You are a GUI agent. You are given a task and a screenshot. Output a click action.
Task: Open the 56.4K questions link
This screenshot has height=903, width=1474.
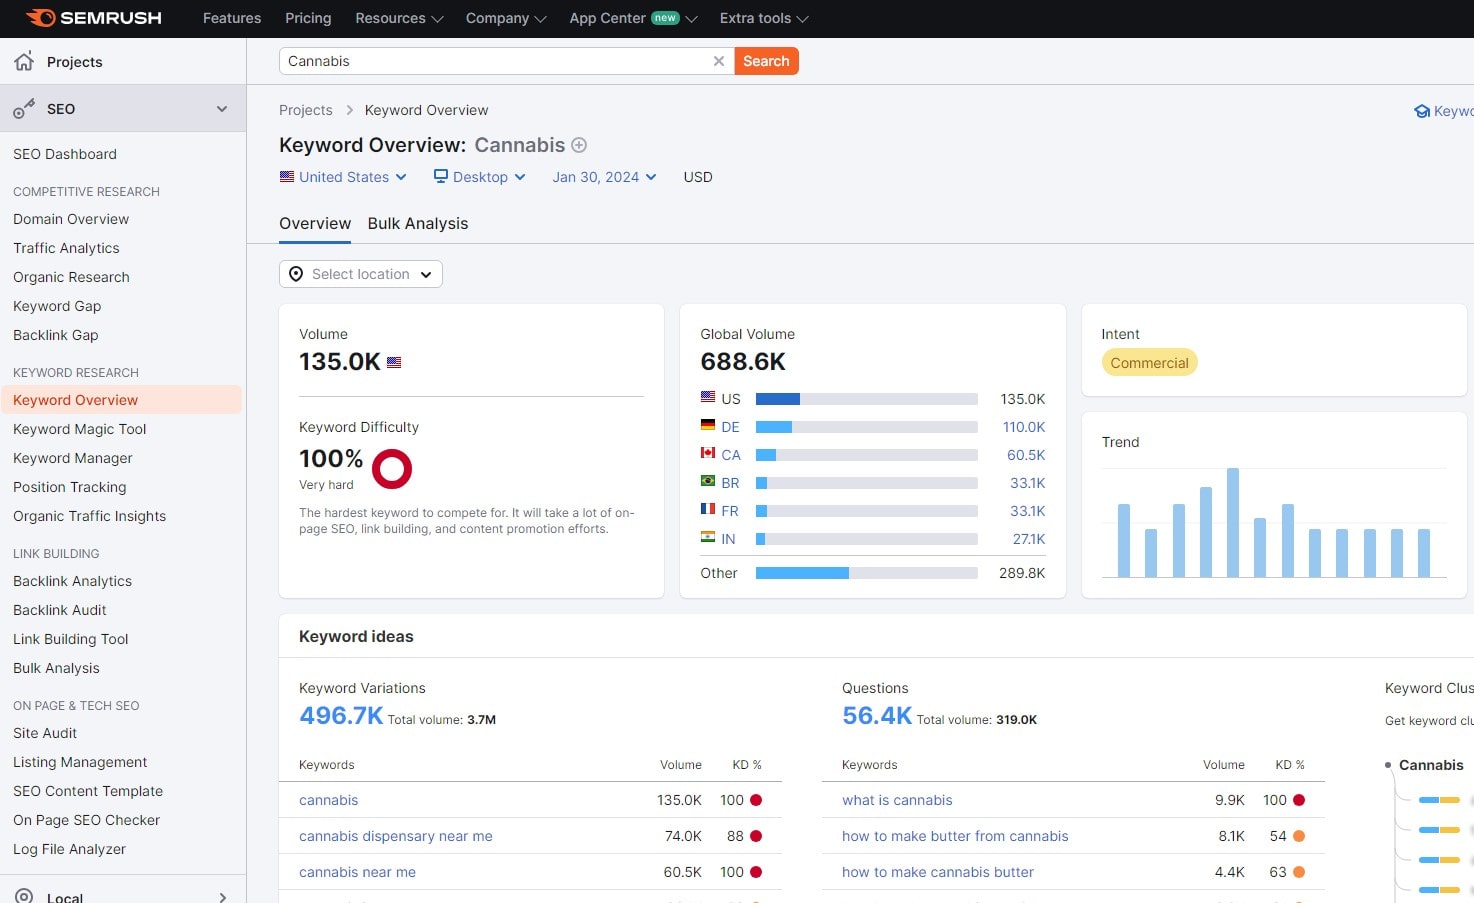click(x=877, y=715)
